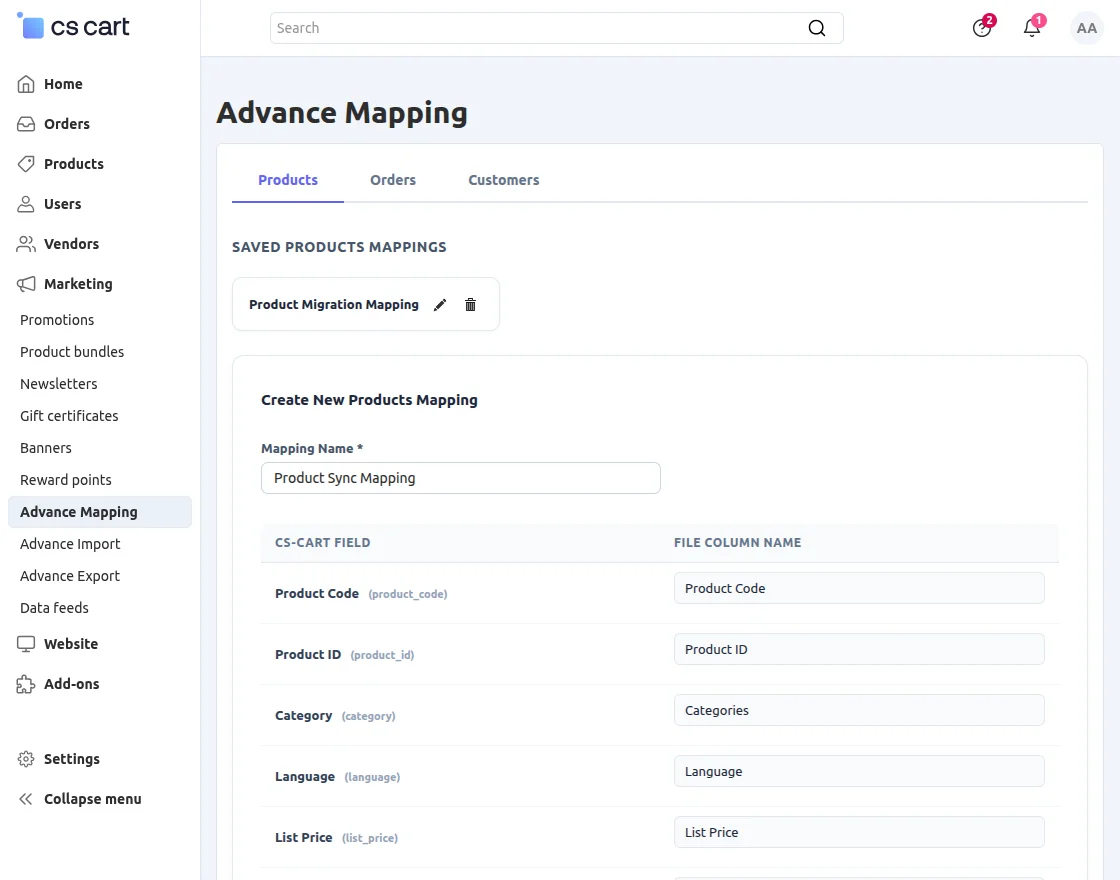1120x880 pixels.
Task: Go to Newsletters
Action: [x=59, y=384]
